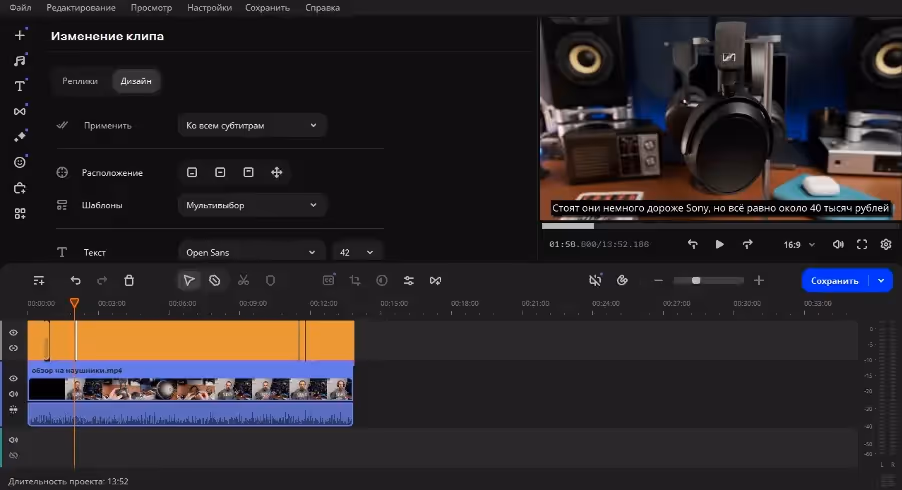The height and width of the screenshot is (490, 902).
Task: Click the preview progress bar
Action: (721, 226)
